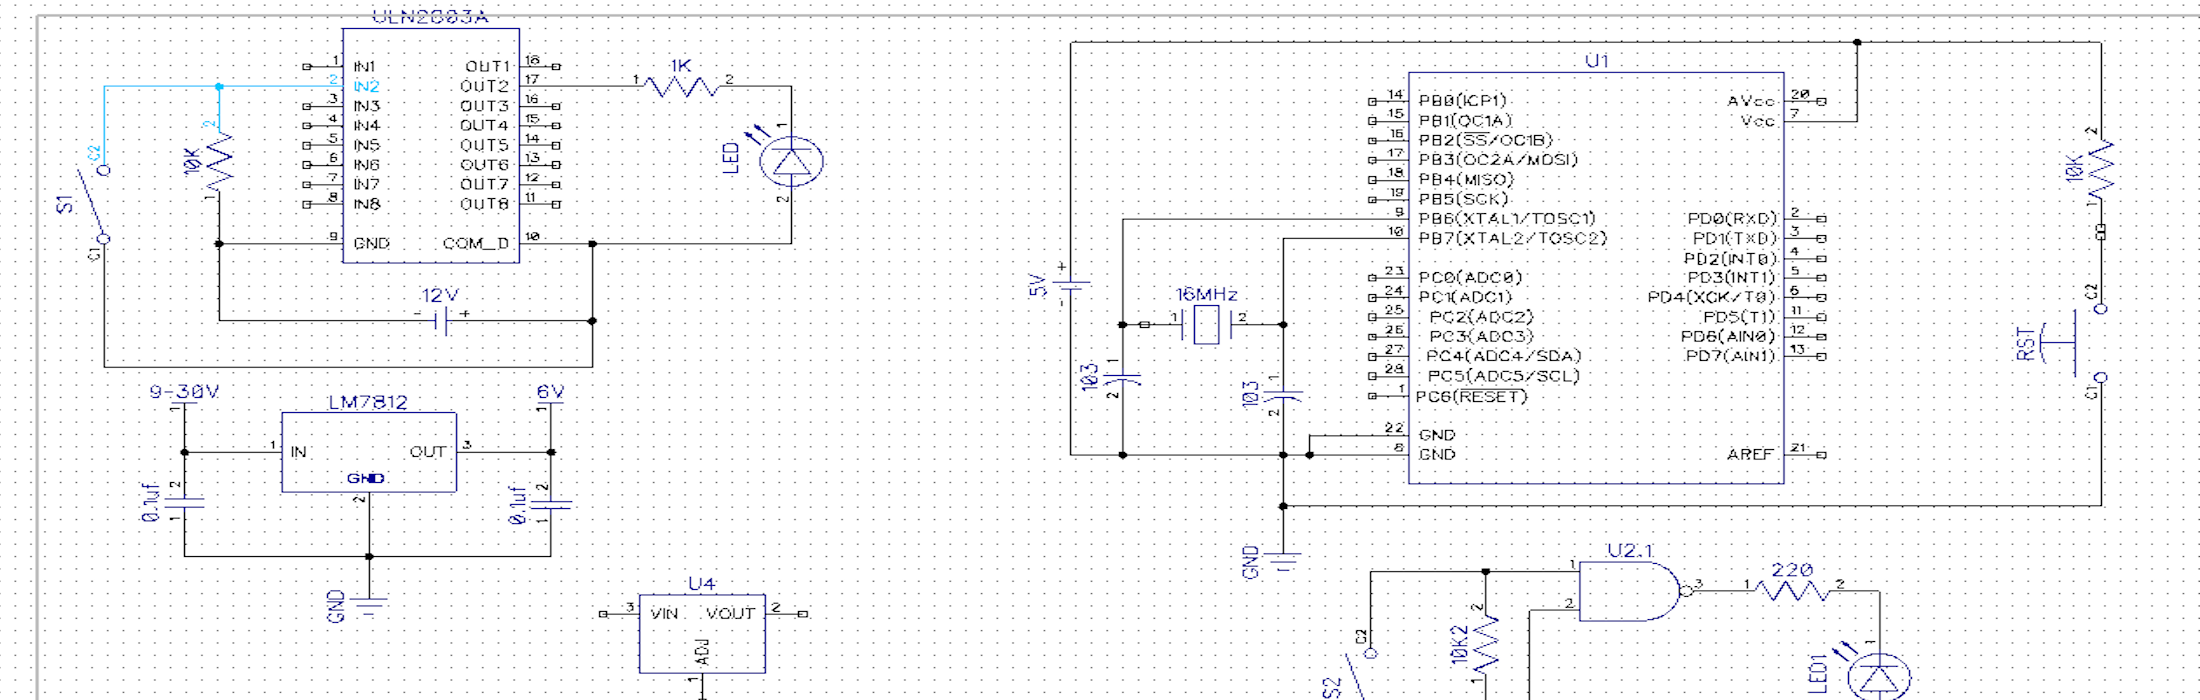This screenshot has width=2200, height=700.
Task: Select the 16MHz crystal component
Action: pyautogui.click(x=1207, y=324)
